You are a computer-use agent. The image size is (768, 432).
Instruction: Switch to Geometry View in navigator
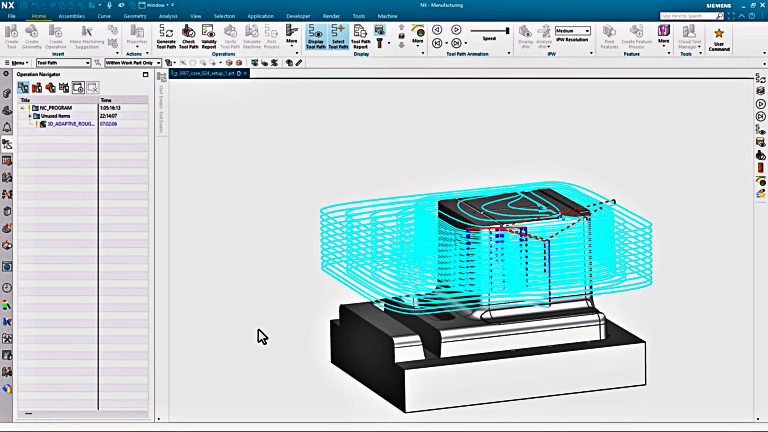(x=50, y=88)
